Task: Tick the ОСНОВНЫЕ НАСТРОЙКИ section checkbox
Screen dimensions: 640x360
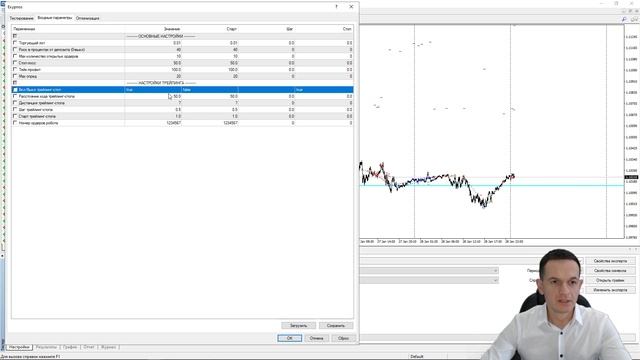Action: tap(15, 36)
